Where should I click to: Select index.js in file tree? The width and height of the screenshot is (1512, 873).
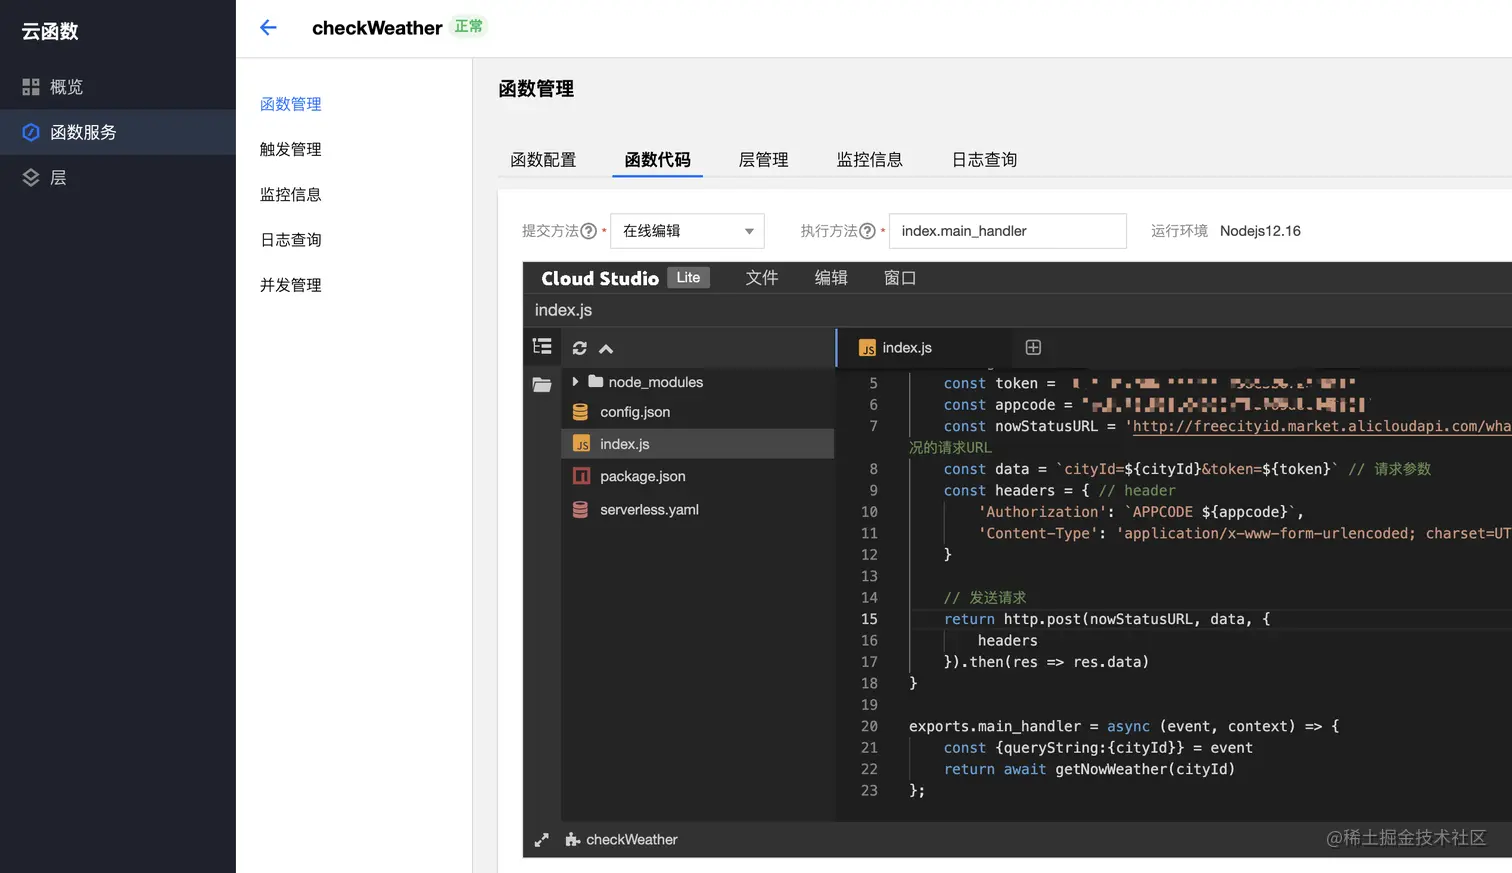698,444
